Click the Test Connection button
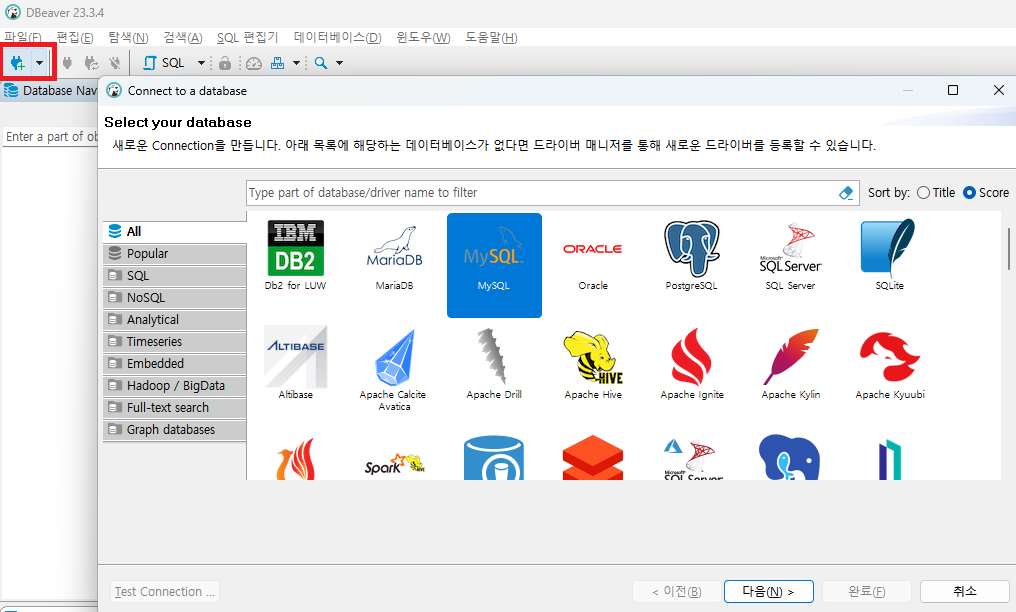 165,591
